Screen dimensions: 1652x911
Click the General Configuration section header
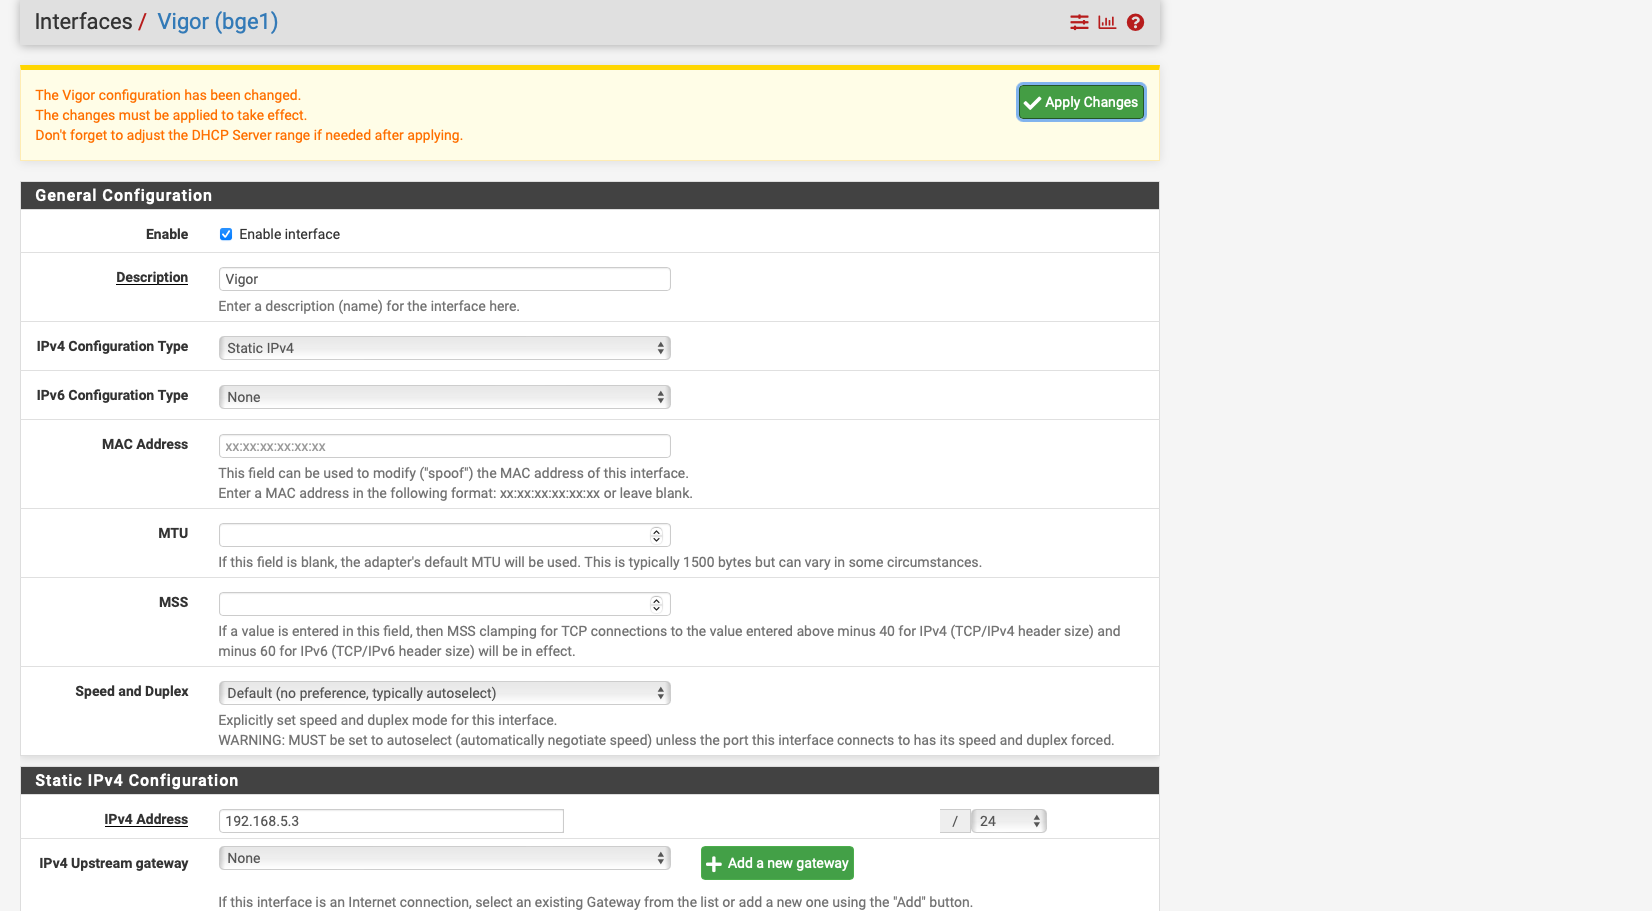click(590, 195)
